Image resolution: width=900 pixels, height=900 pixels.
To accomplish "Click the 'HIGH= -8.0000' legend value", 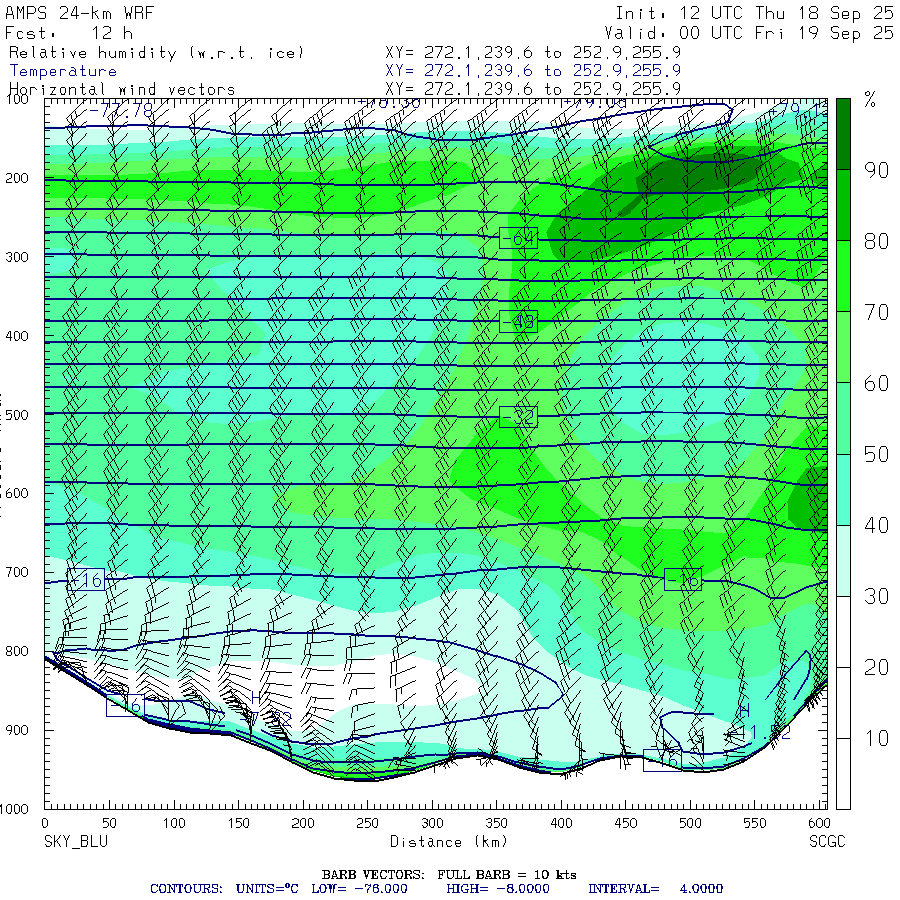I will (498, 889).
